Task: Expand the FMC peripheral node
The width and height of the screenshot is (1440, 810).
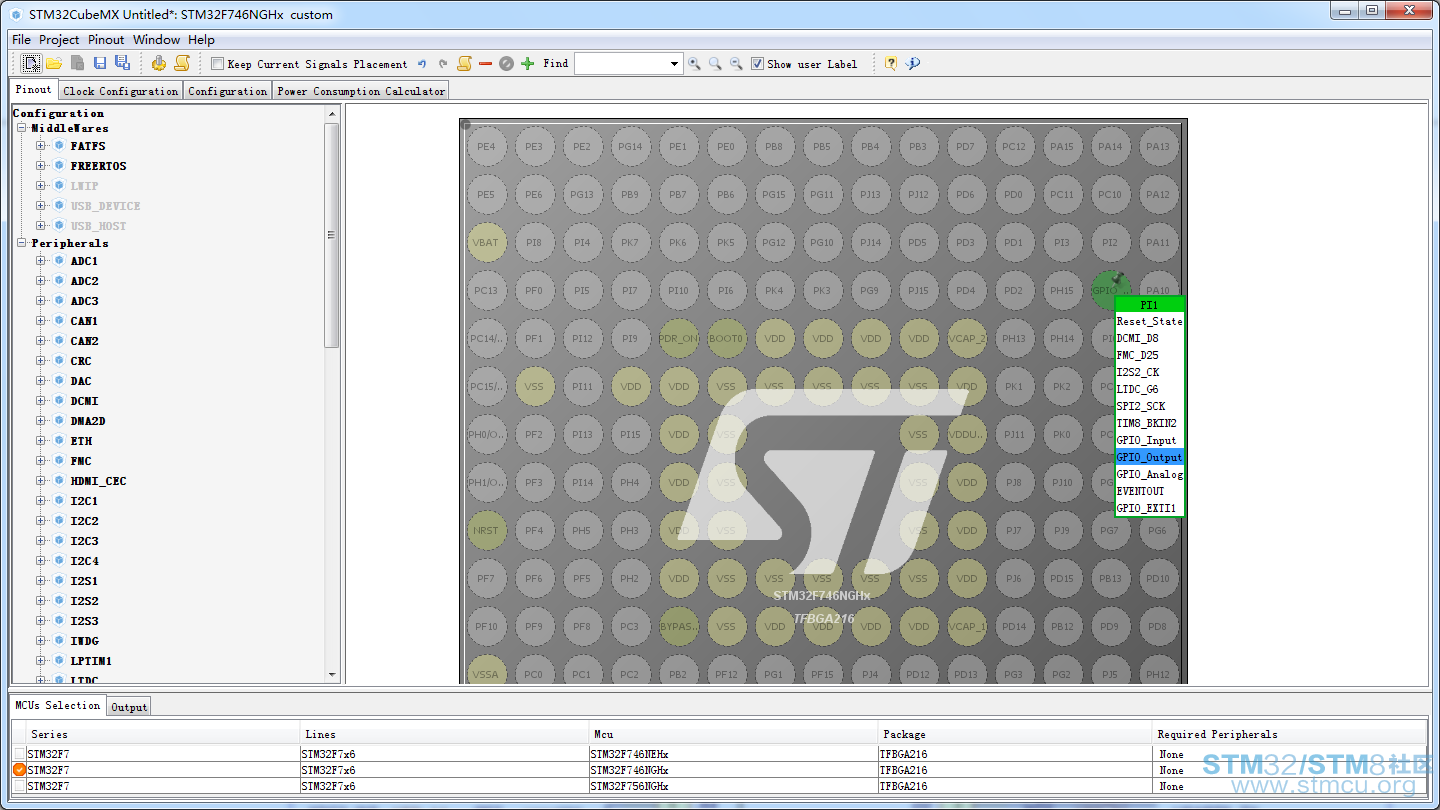Action: [41, 461]
